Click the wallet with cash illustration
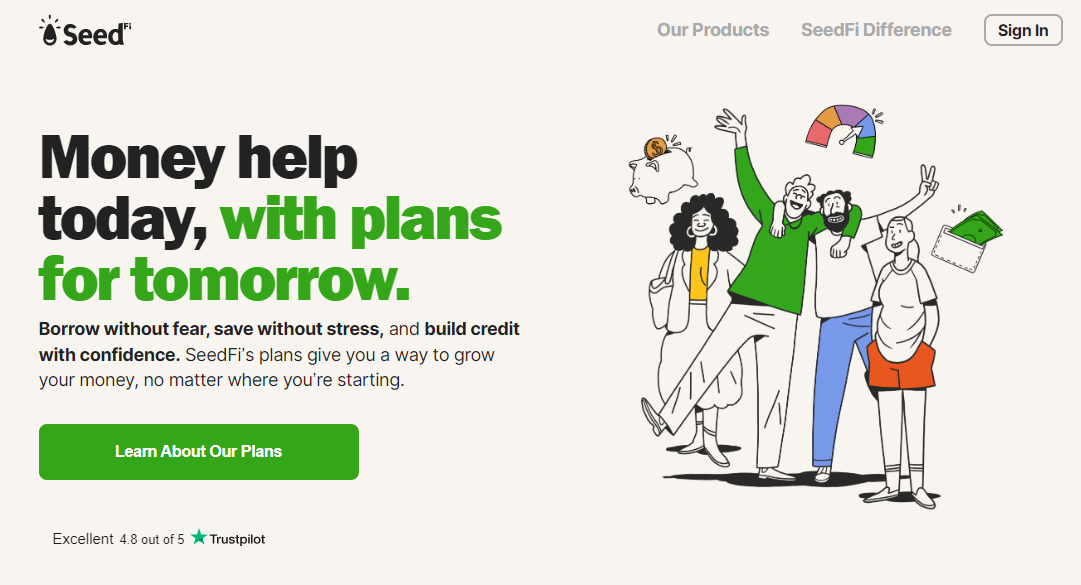 pyautogui.click(x=965, y=238)
